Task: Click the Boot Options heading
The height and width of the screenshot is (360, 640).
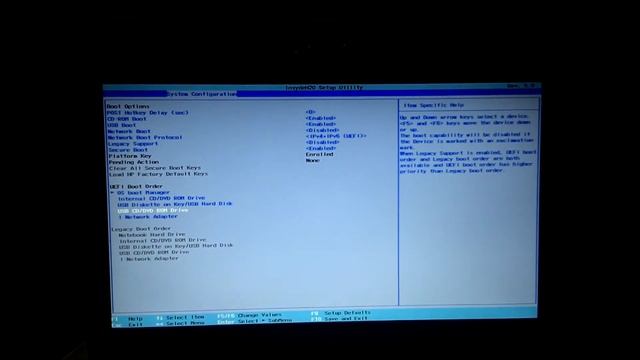Action: (x=128, y=106)
